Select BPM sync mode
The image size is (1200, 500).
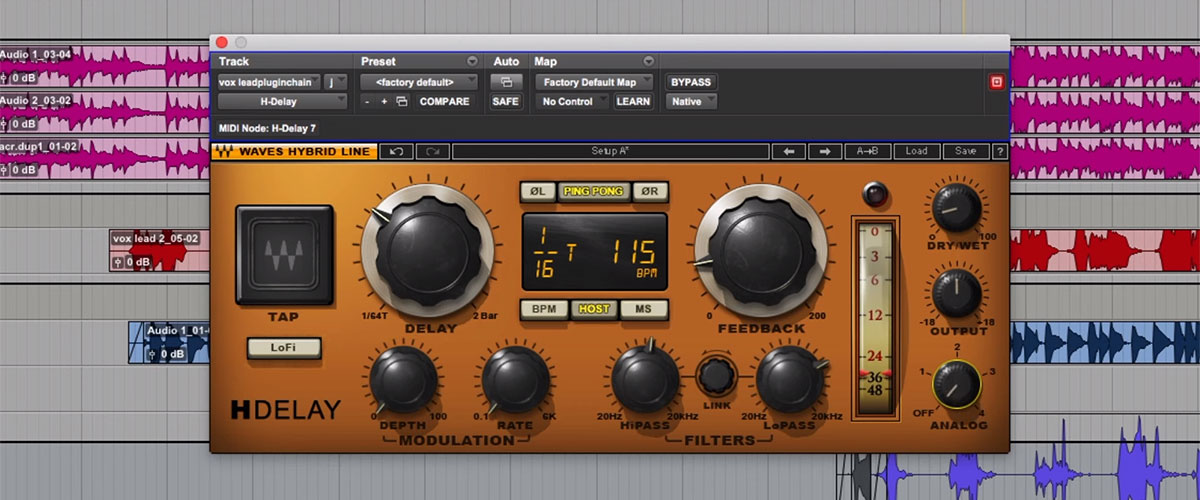click(544, 309)
